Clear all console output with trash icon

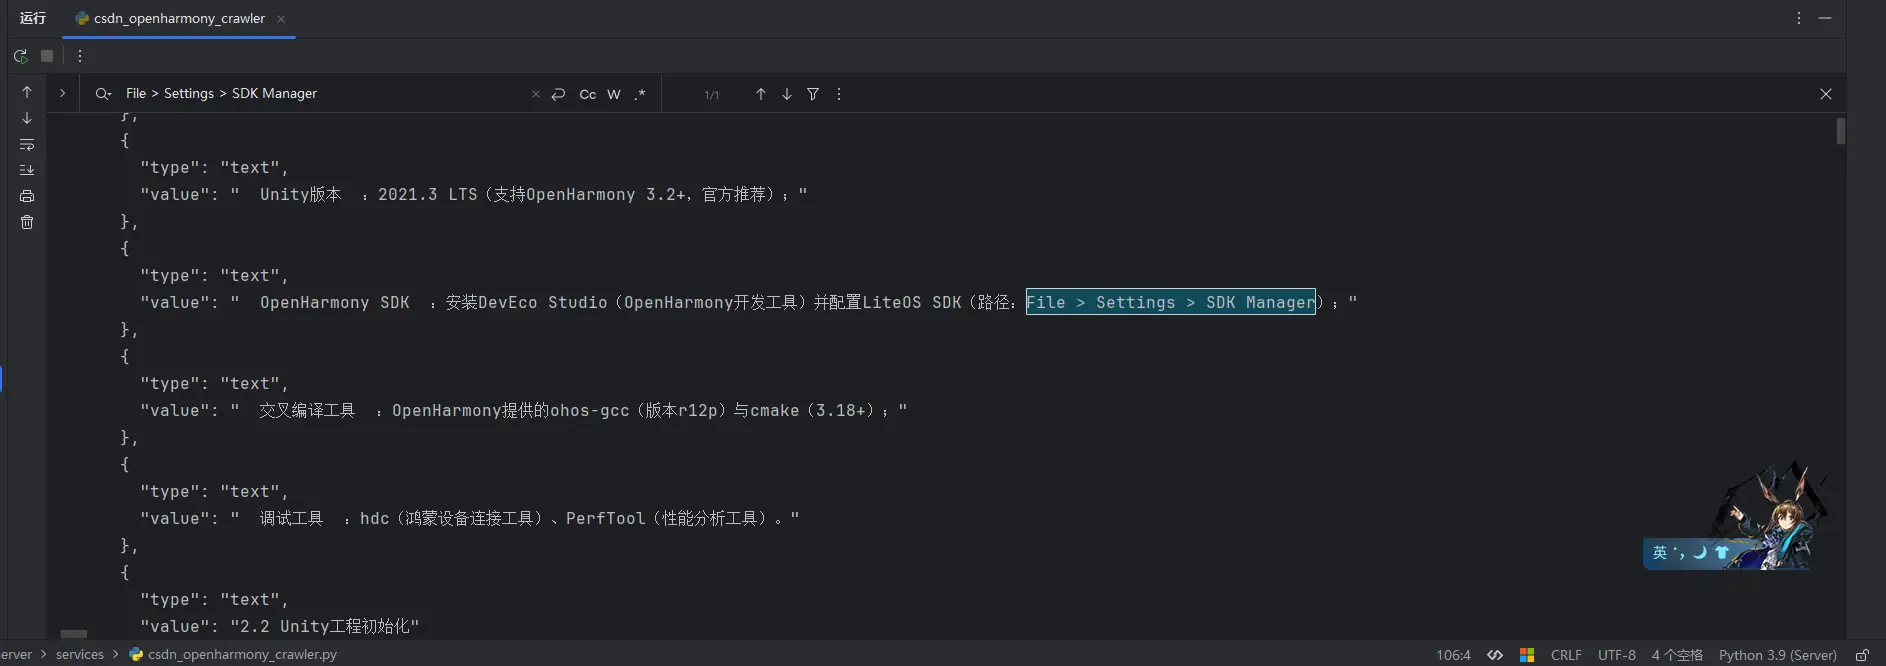(x=27, y=222)
